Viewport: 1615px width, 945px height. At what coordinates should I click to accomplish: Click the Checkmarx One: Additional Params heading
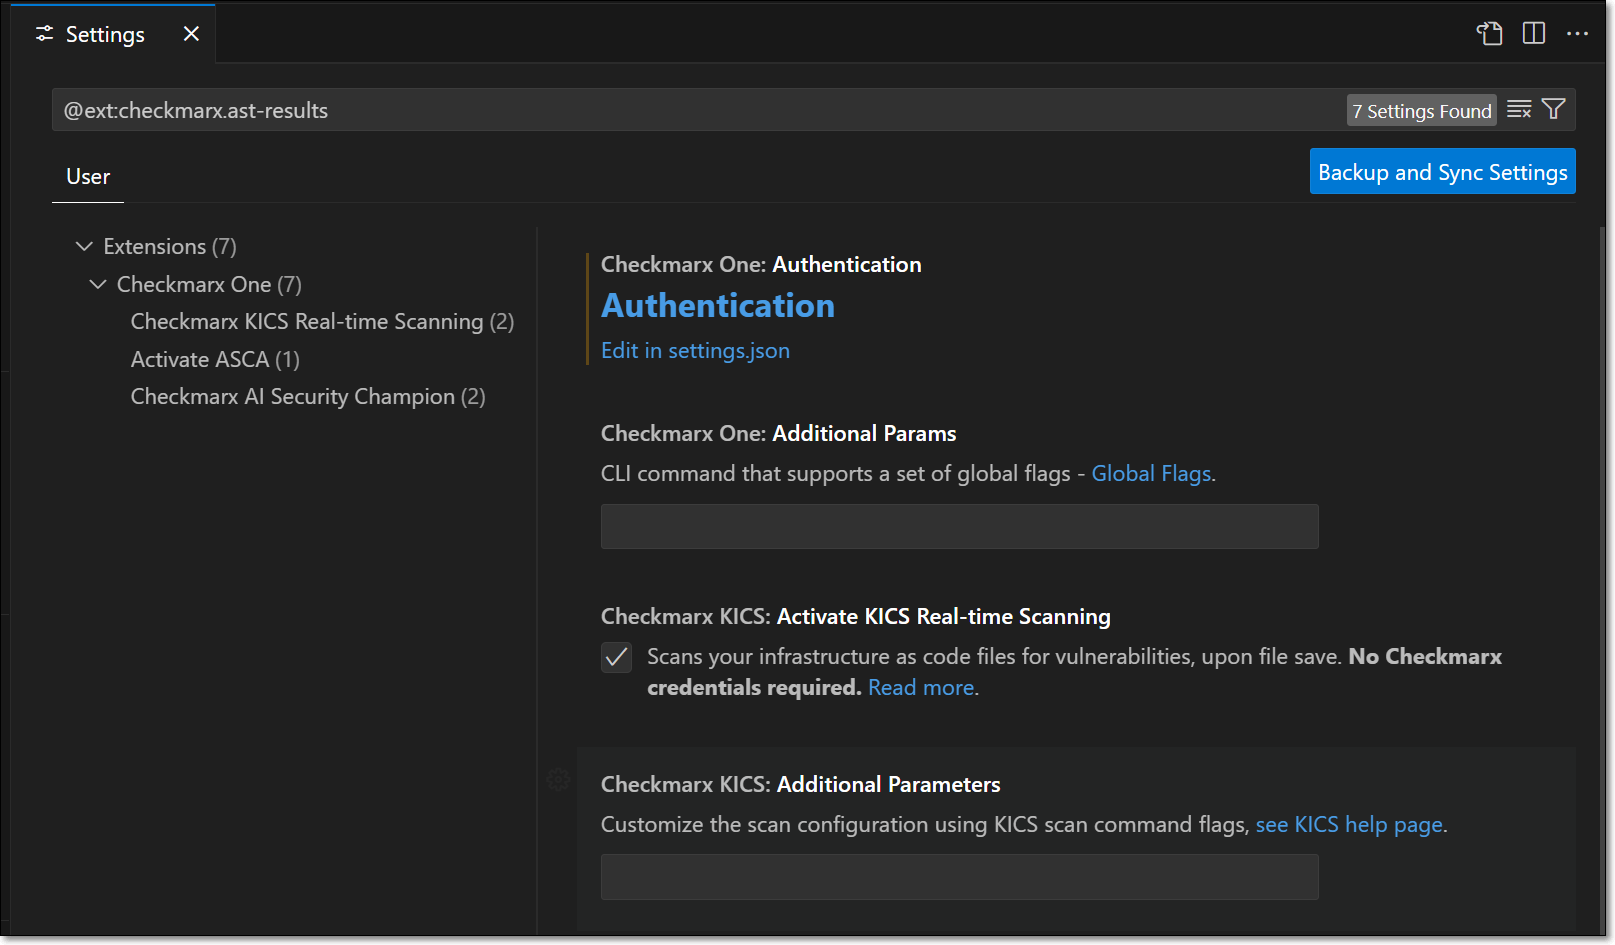pyautogui.click(x=778, y=434)
